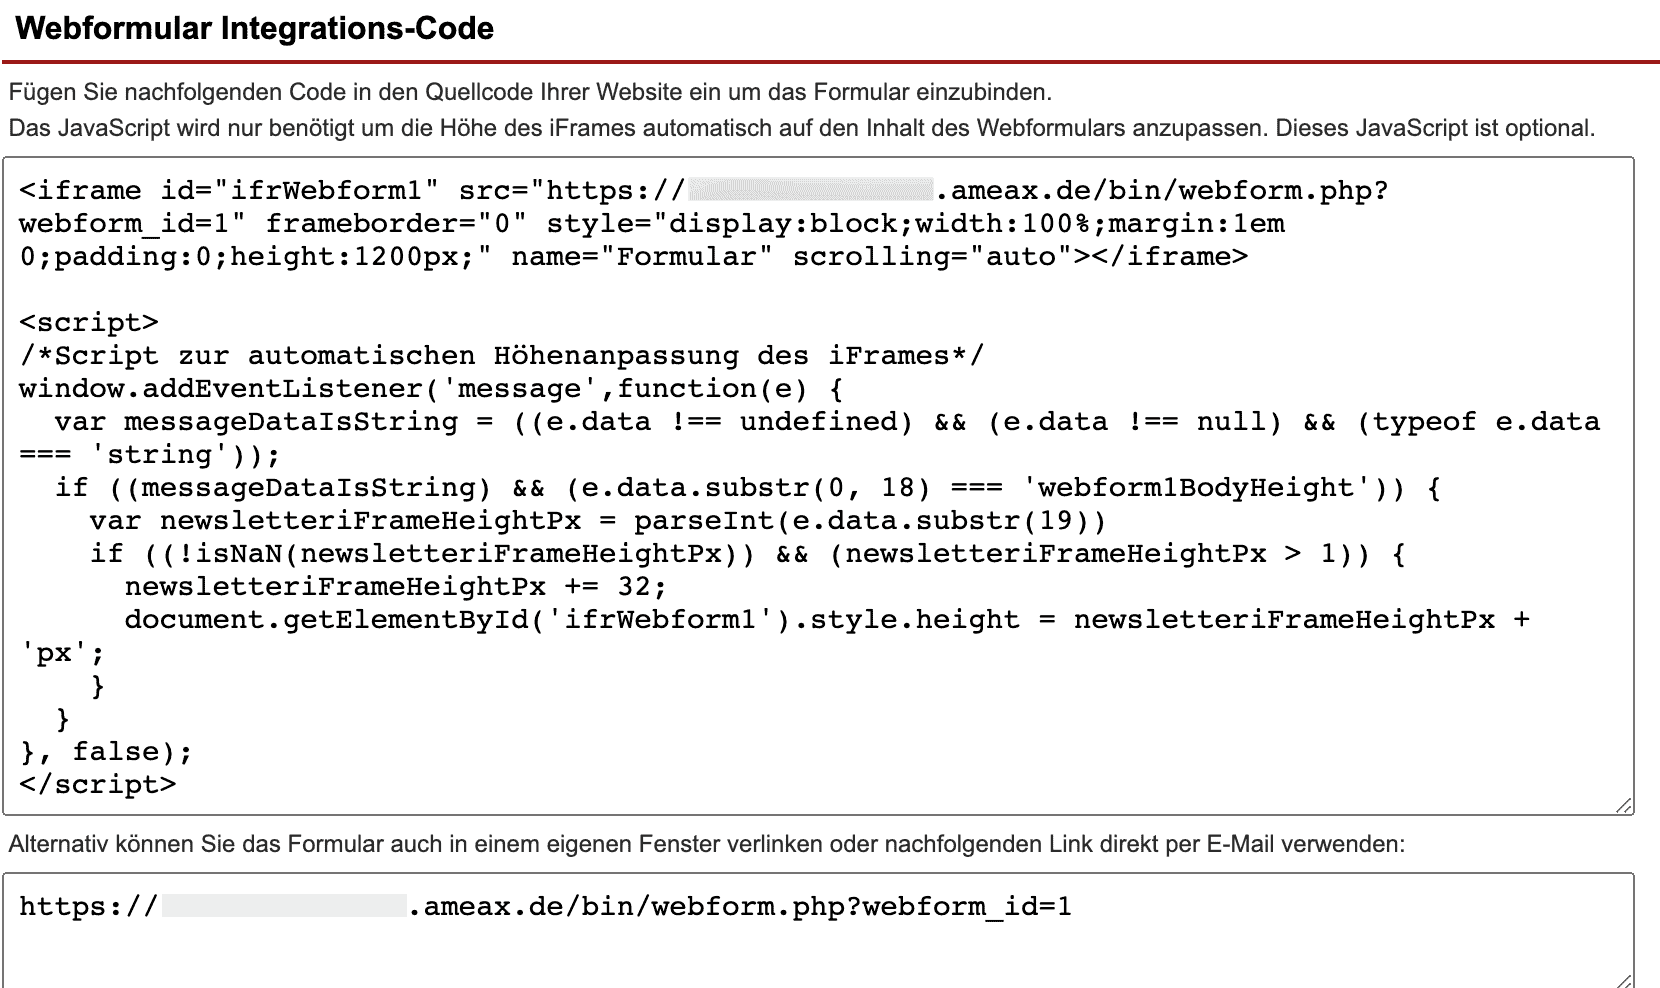Click the scrolling="auto" attribute text
The image size is (1660, 988).
pyautogui.click(x=924, y=257)
